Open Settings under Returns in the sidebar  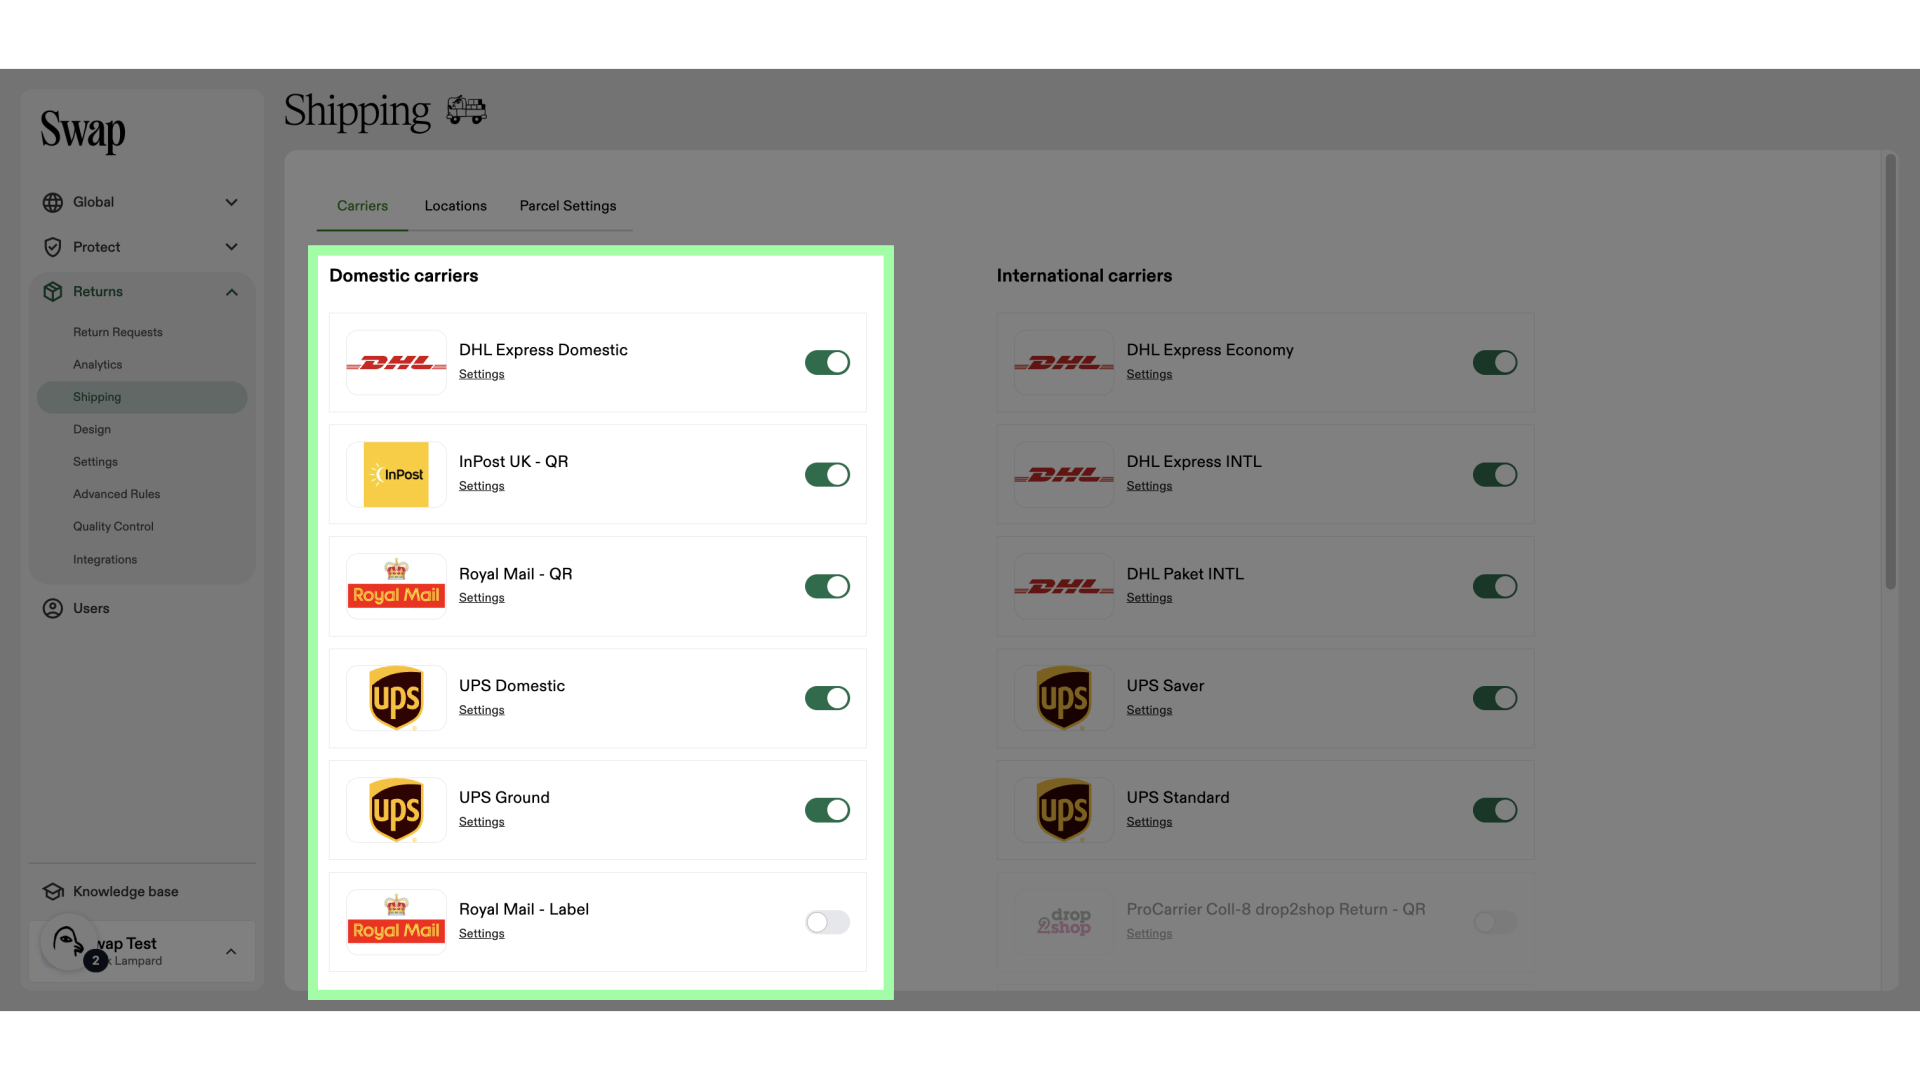[95, 462]
